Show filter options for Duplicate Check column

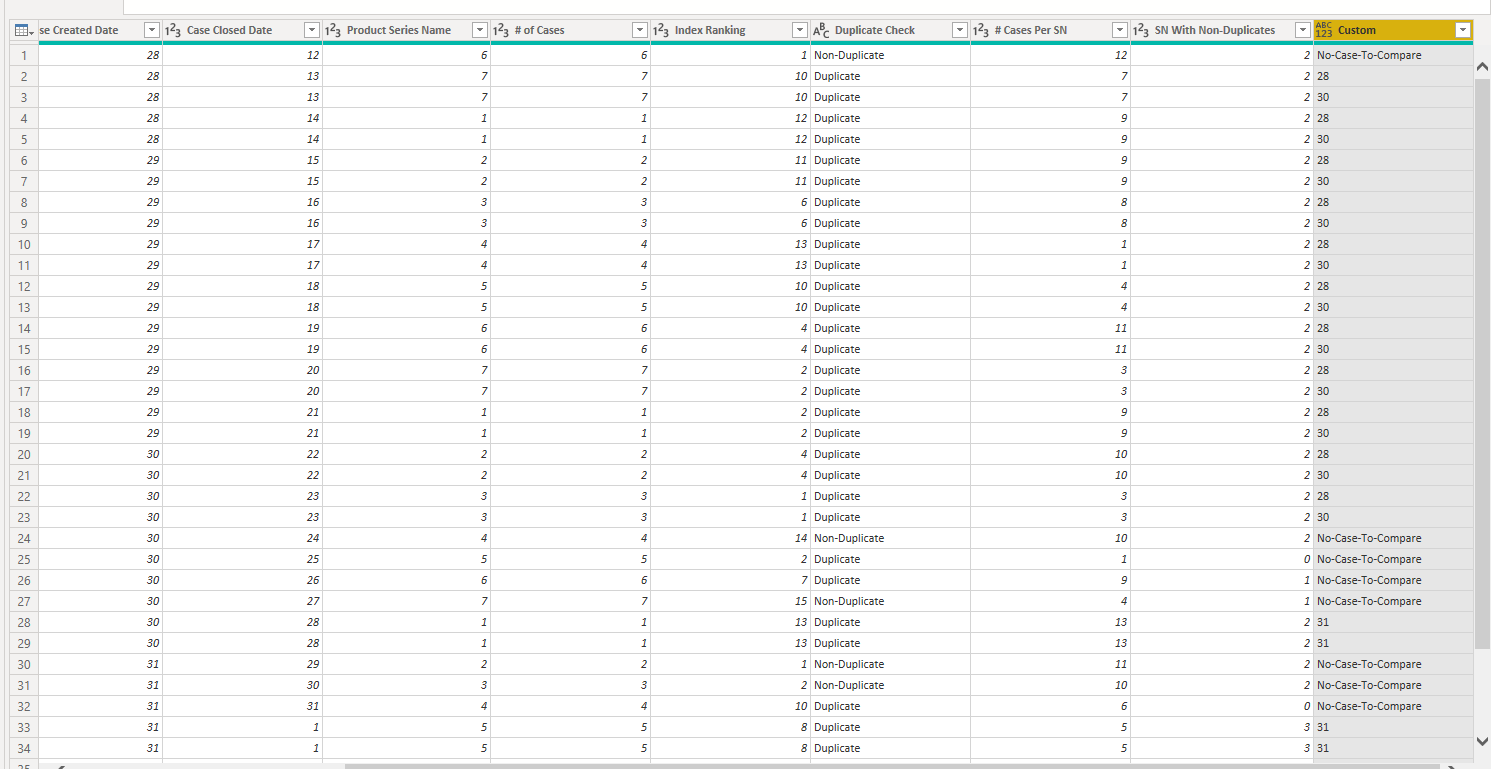click(x=959, y=30)
